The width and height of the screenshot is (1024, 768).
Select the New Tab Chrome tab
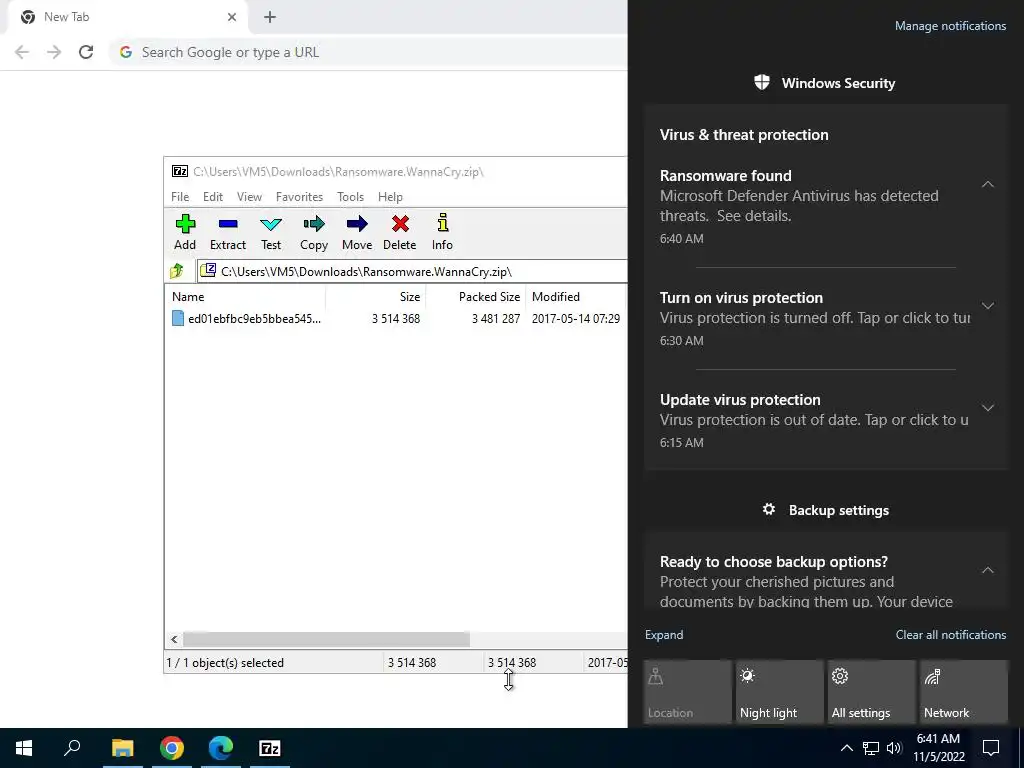point(127,17)
